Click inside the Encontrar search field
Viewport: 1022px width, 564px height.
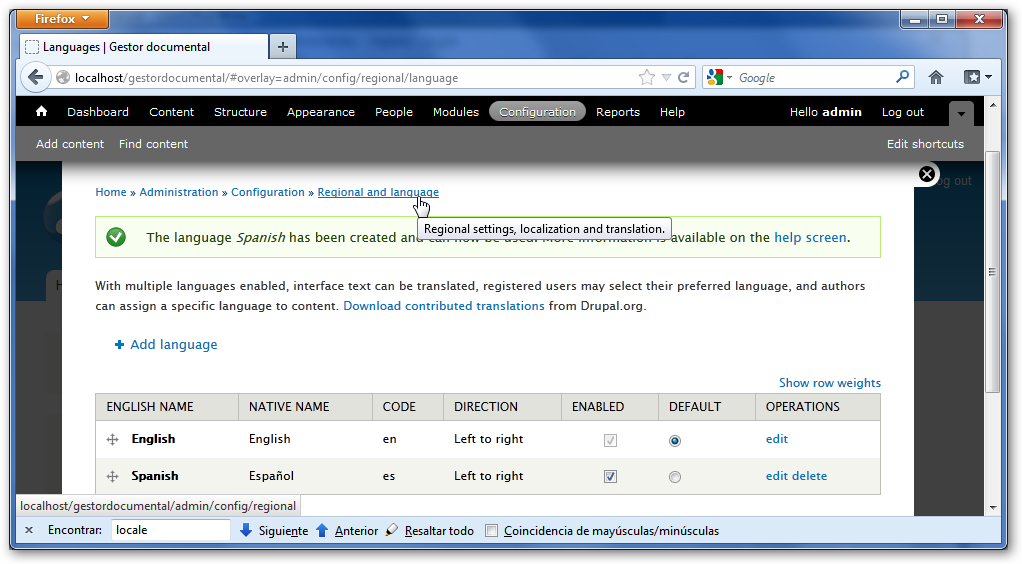170,530
